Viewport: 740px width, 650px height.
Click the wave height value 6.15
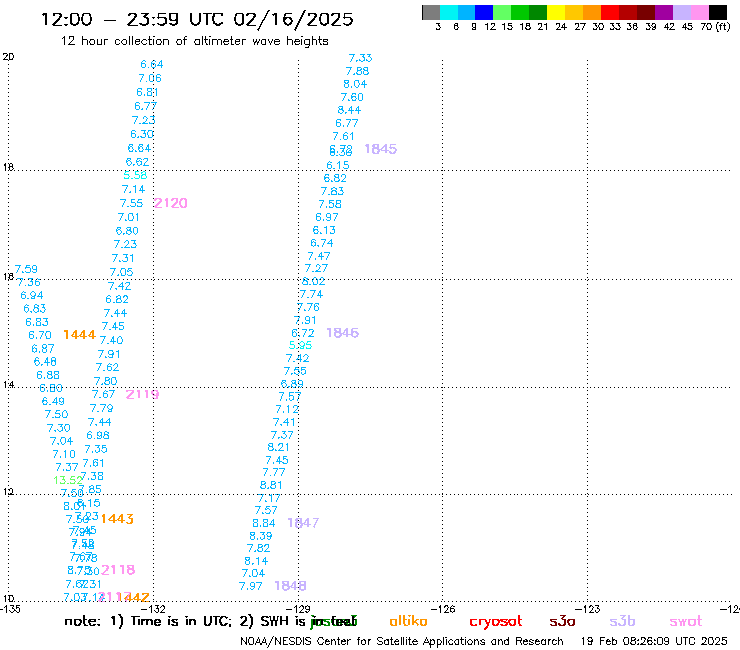(338, 165)
